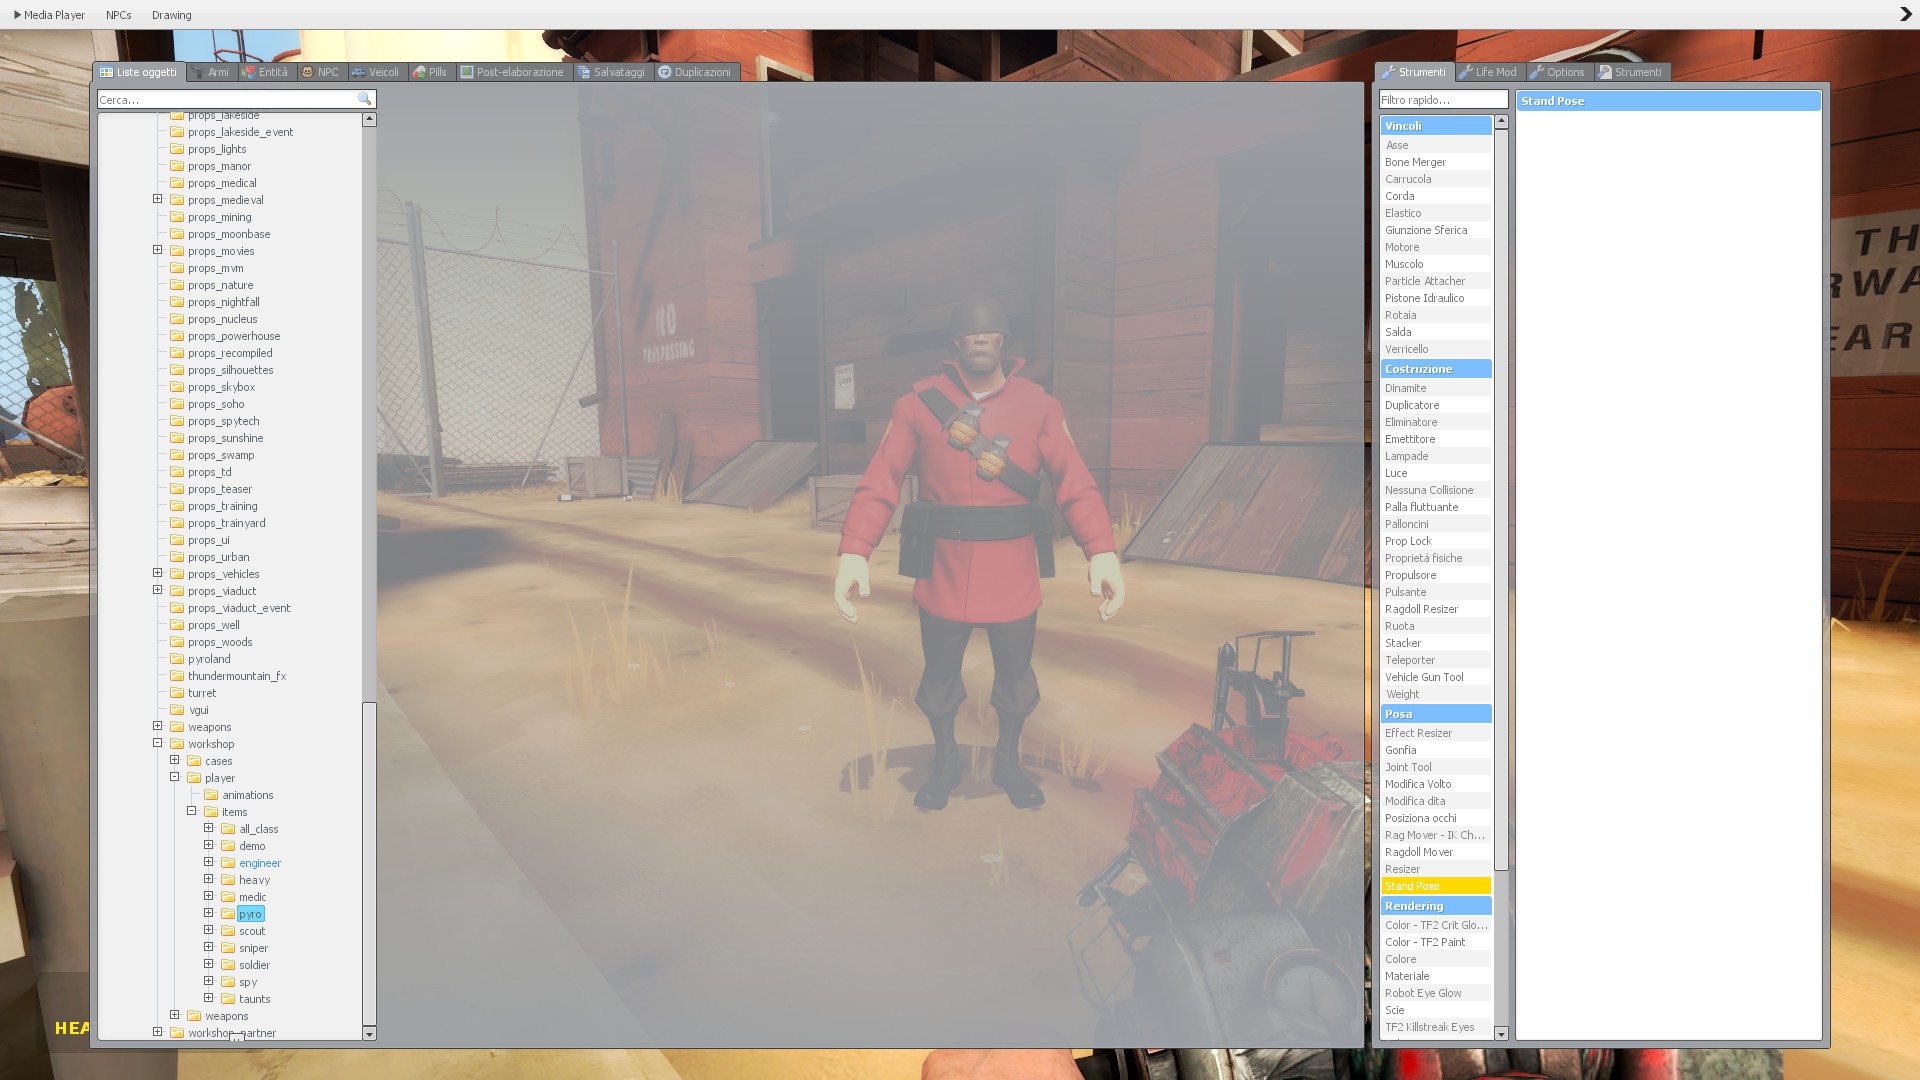Expand the props_vehicles folder
1920x1080 pixels.
(x=158, y=573)
